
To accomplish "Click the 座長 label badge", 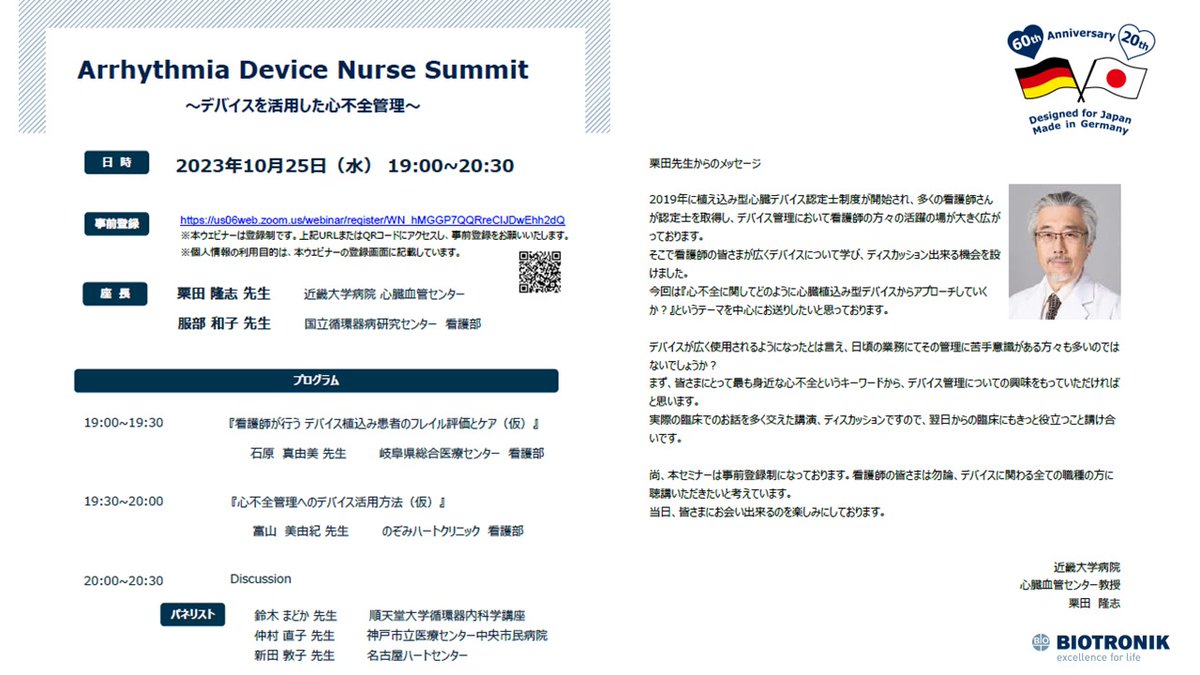I will tap(116, 294).
